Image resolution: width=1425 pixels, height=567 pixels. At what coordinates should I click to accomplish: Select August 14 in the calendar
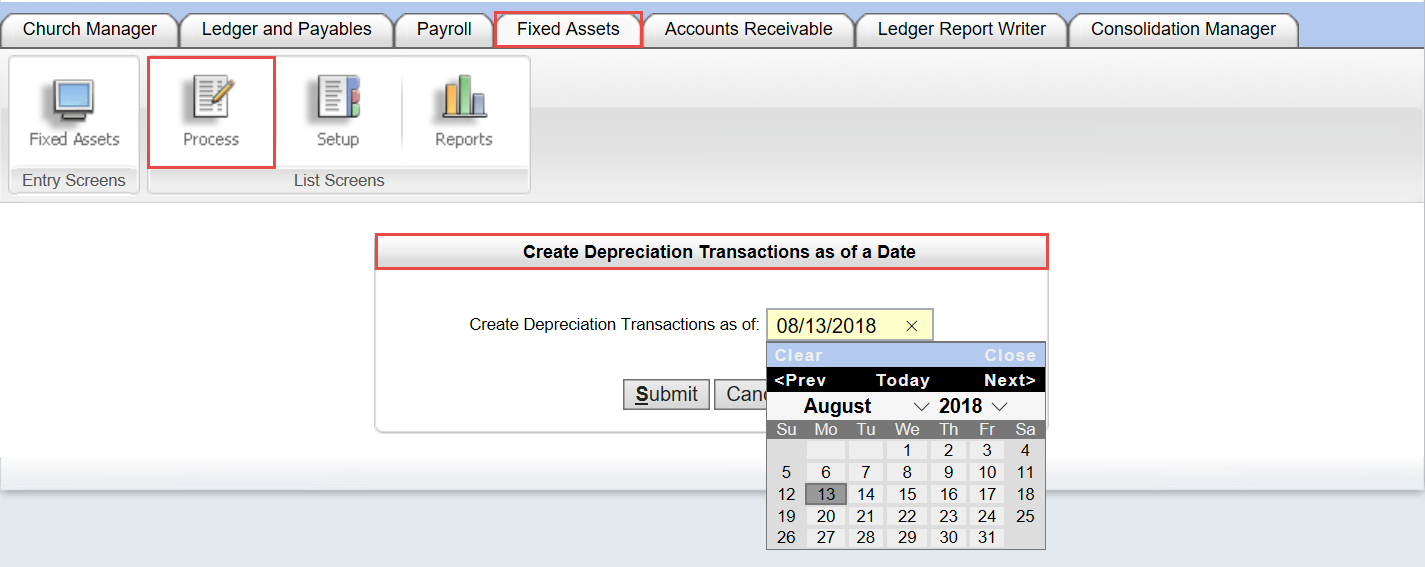coord(866,495)
